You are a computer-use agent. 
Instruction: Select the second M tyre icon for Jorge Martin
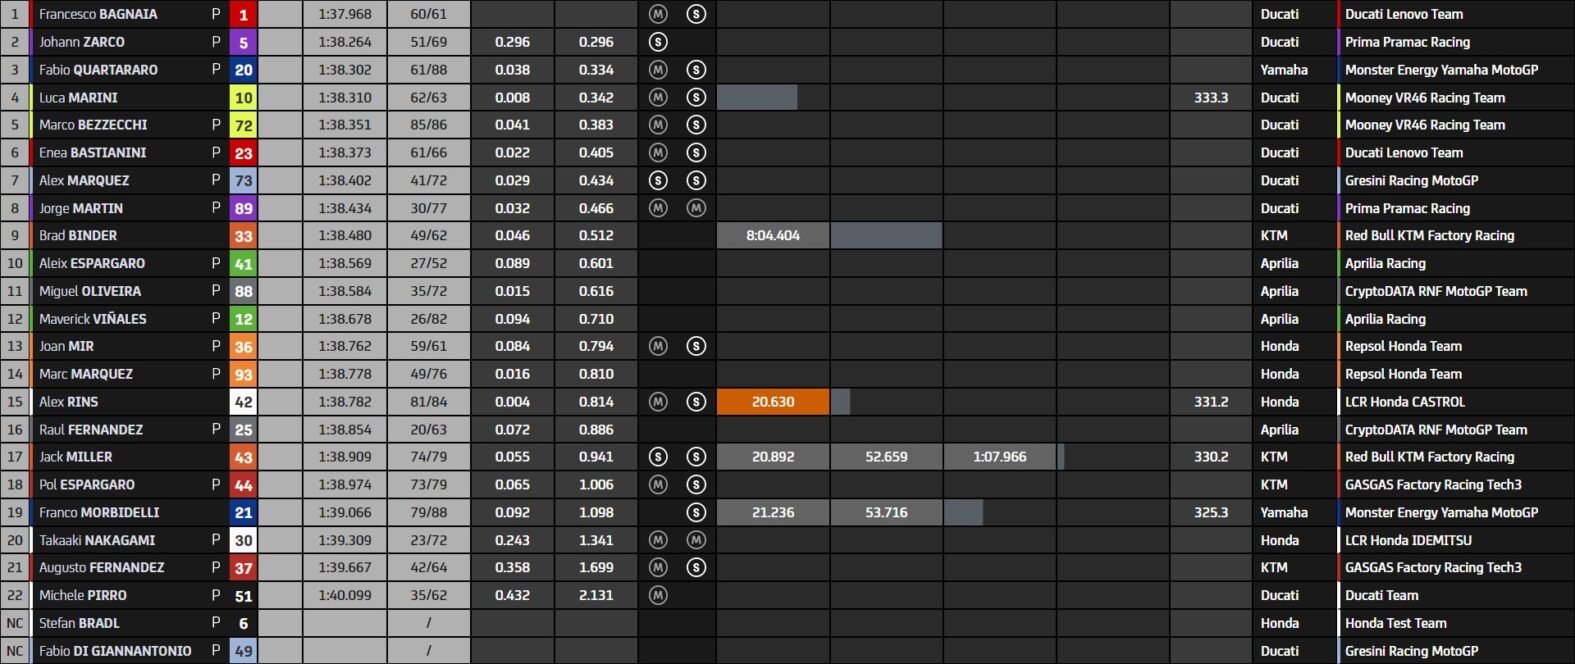pos(696,208)
